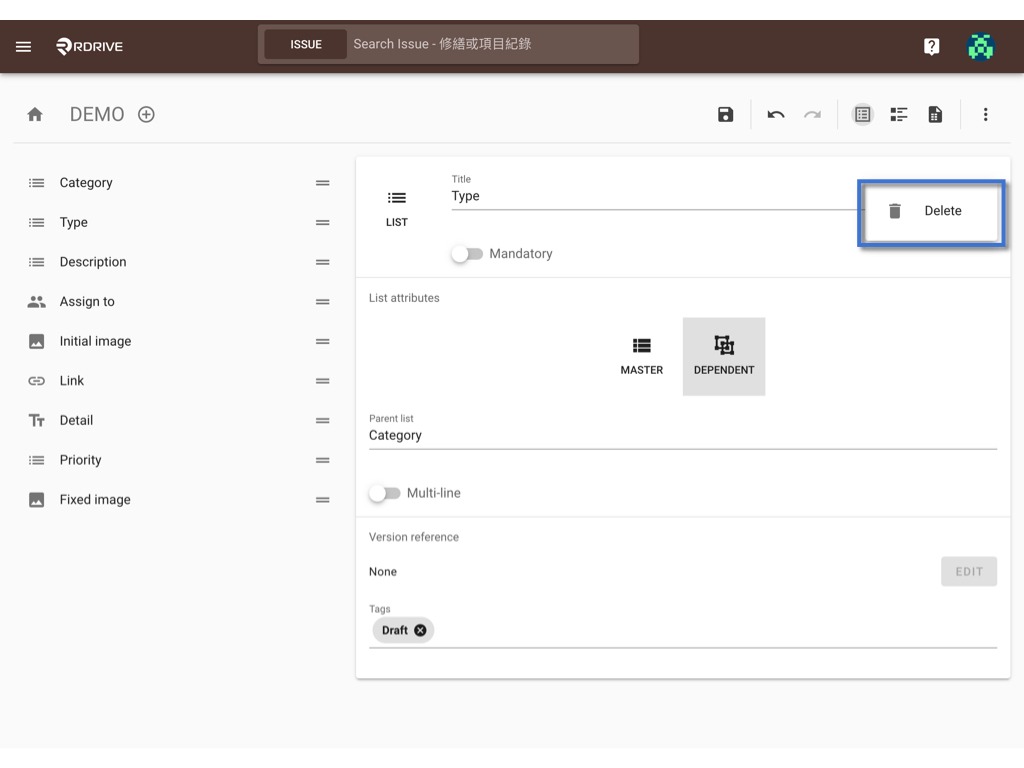Click the ISSUE search scope selector
The height and width of the screenshot is (768, 1024).
306,44
